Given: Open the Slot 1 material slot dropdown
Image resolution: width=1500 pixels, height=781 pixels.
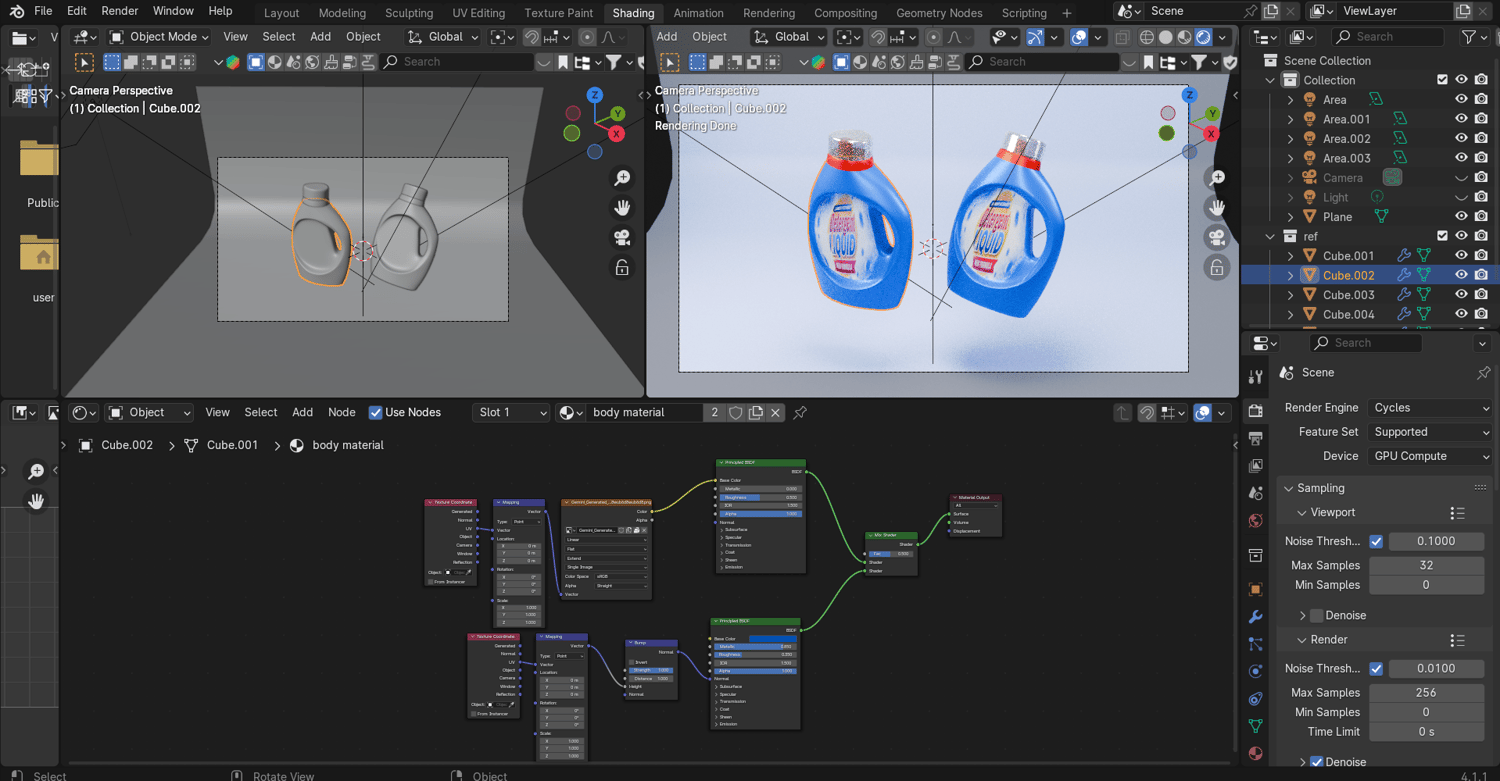Looking at the screenshot, I should click(x=512, y=412).
